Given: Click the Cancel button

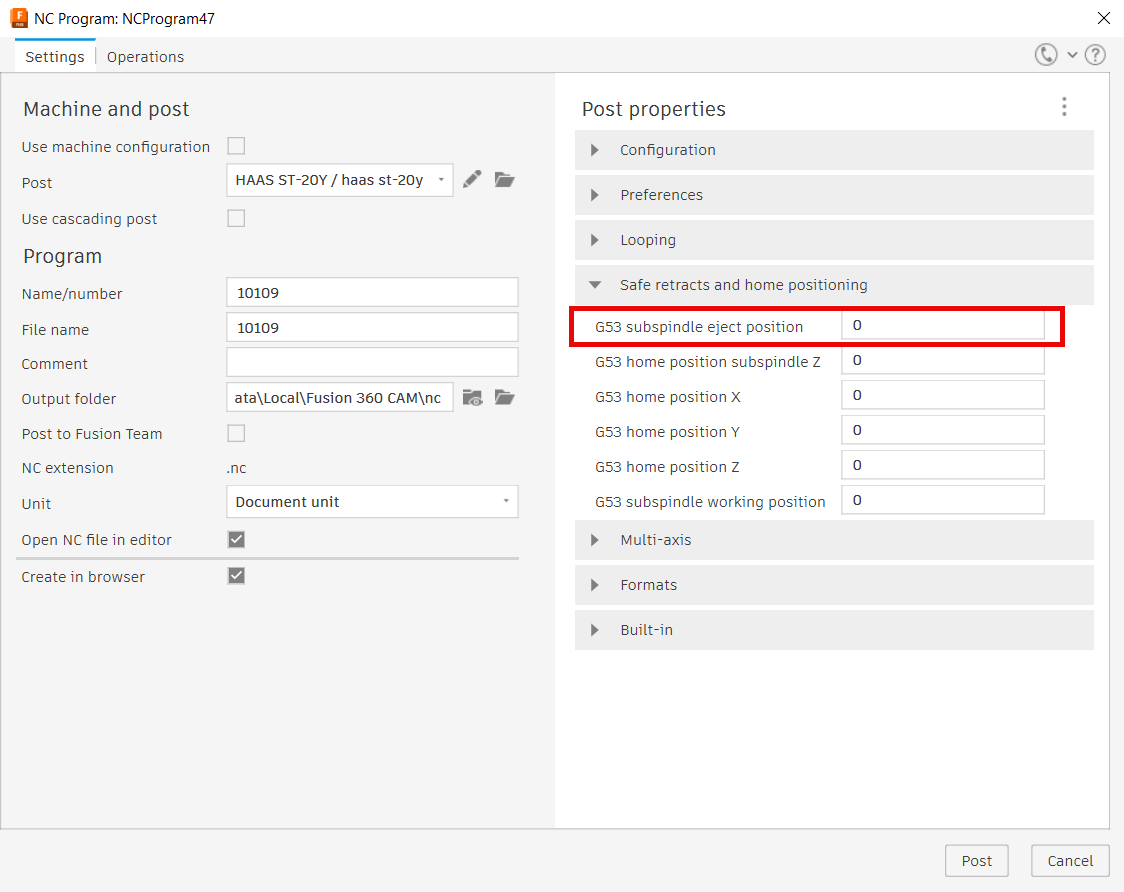Looking at the screenshot, I should coord(1070,861).
